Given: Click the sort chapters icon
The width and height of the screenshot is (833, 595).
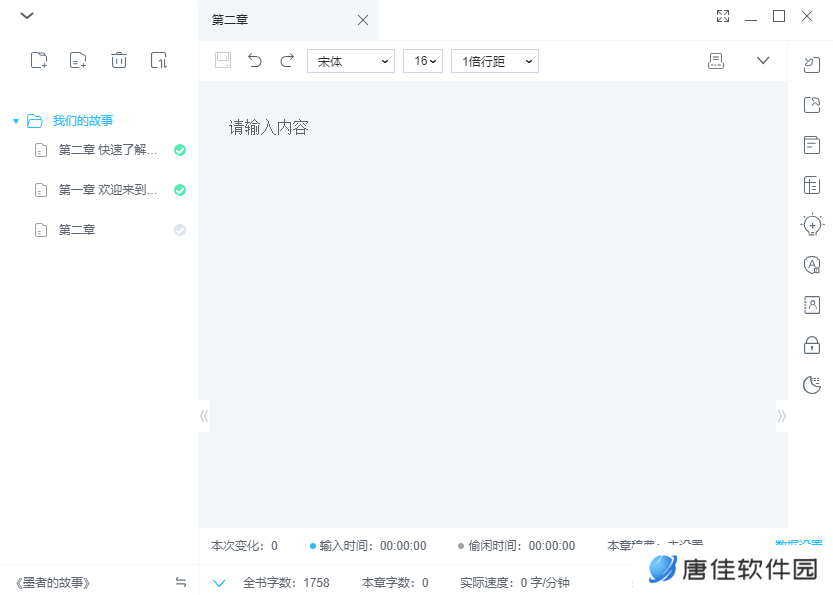Looking at the screenshot, I should 159,60.
